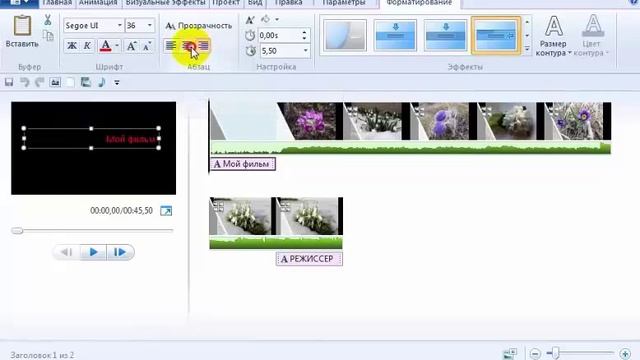This screenshot has height=360, width=640.
Task: Click the full screen preview icon
Action: 166,211
